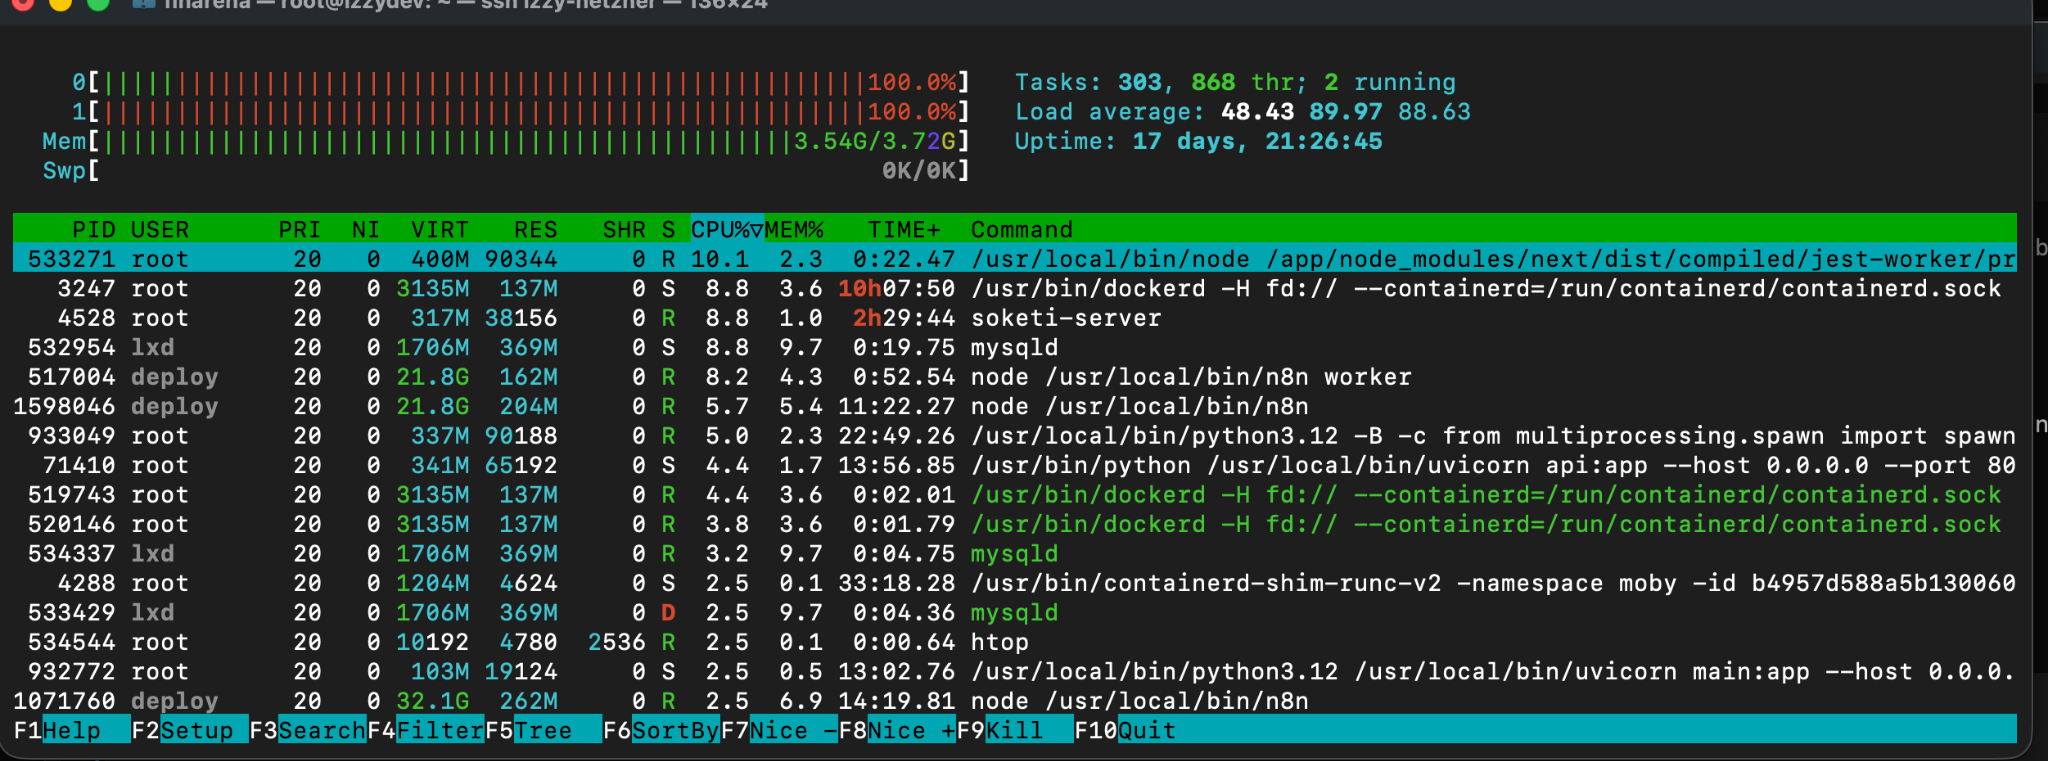Screen dimensions: 2048x761
Task: Click F10 Quit in footer
Action: (1145, 731)
